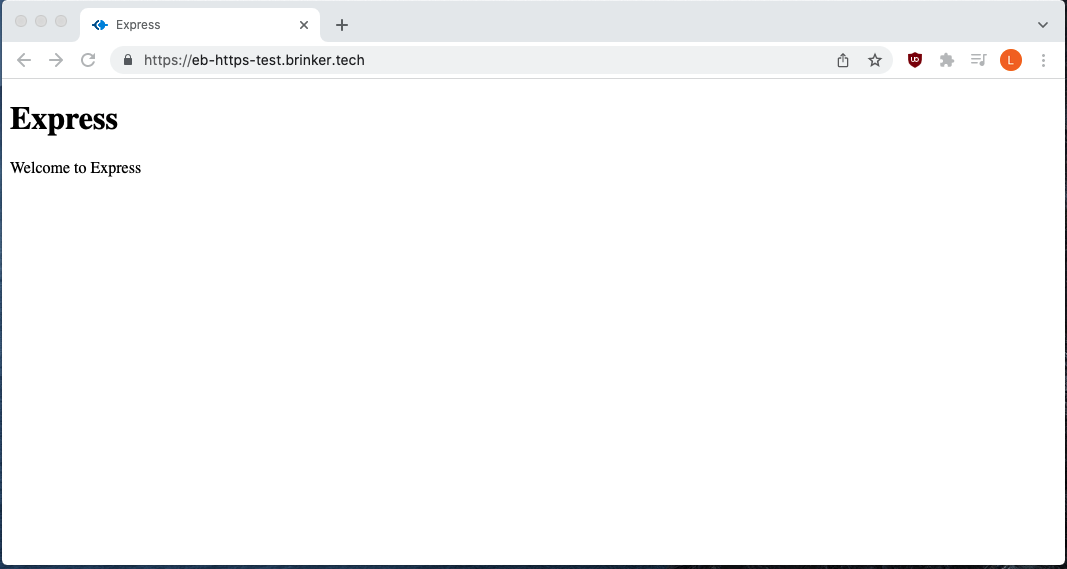
Task: Reload the page with refresh icon
Action: pos(88,61)
